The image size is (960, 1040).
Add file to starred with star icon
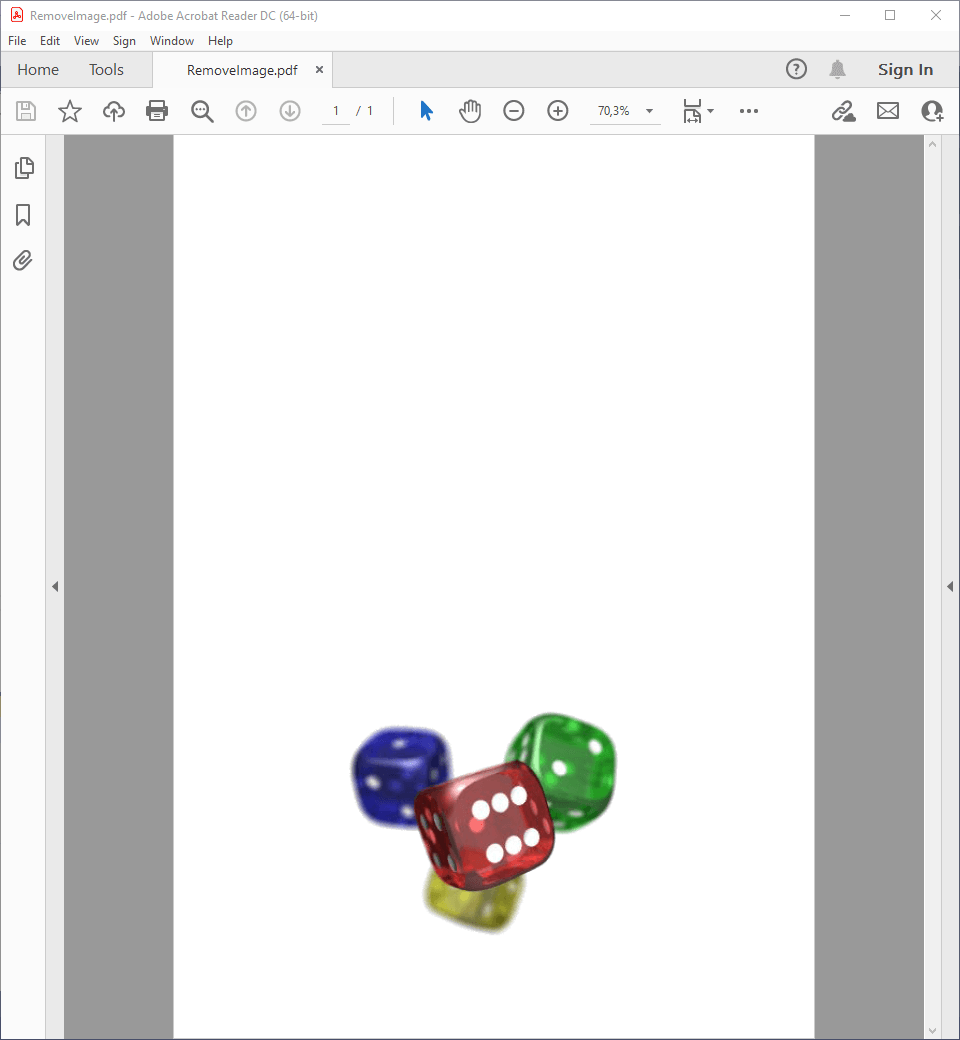click(70, 111)
